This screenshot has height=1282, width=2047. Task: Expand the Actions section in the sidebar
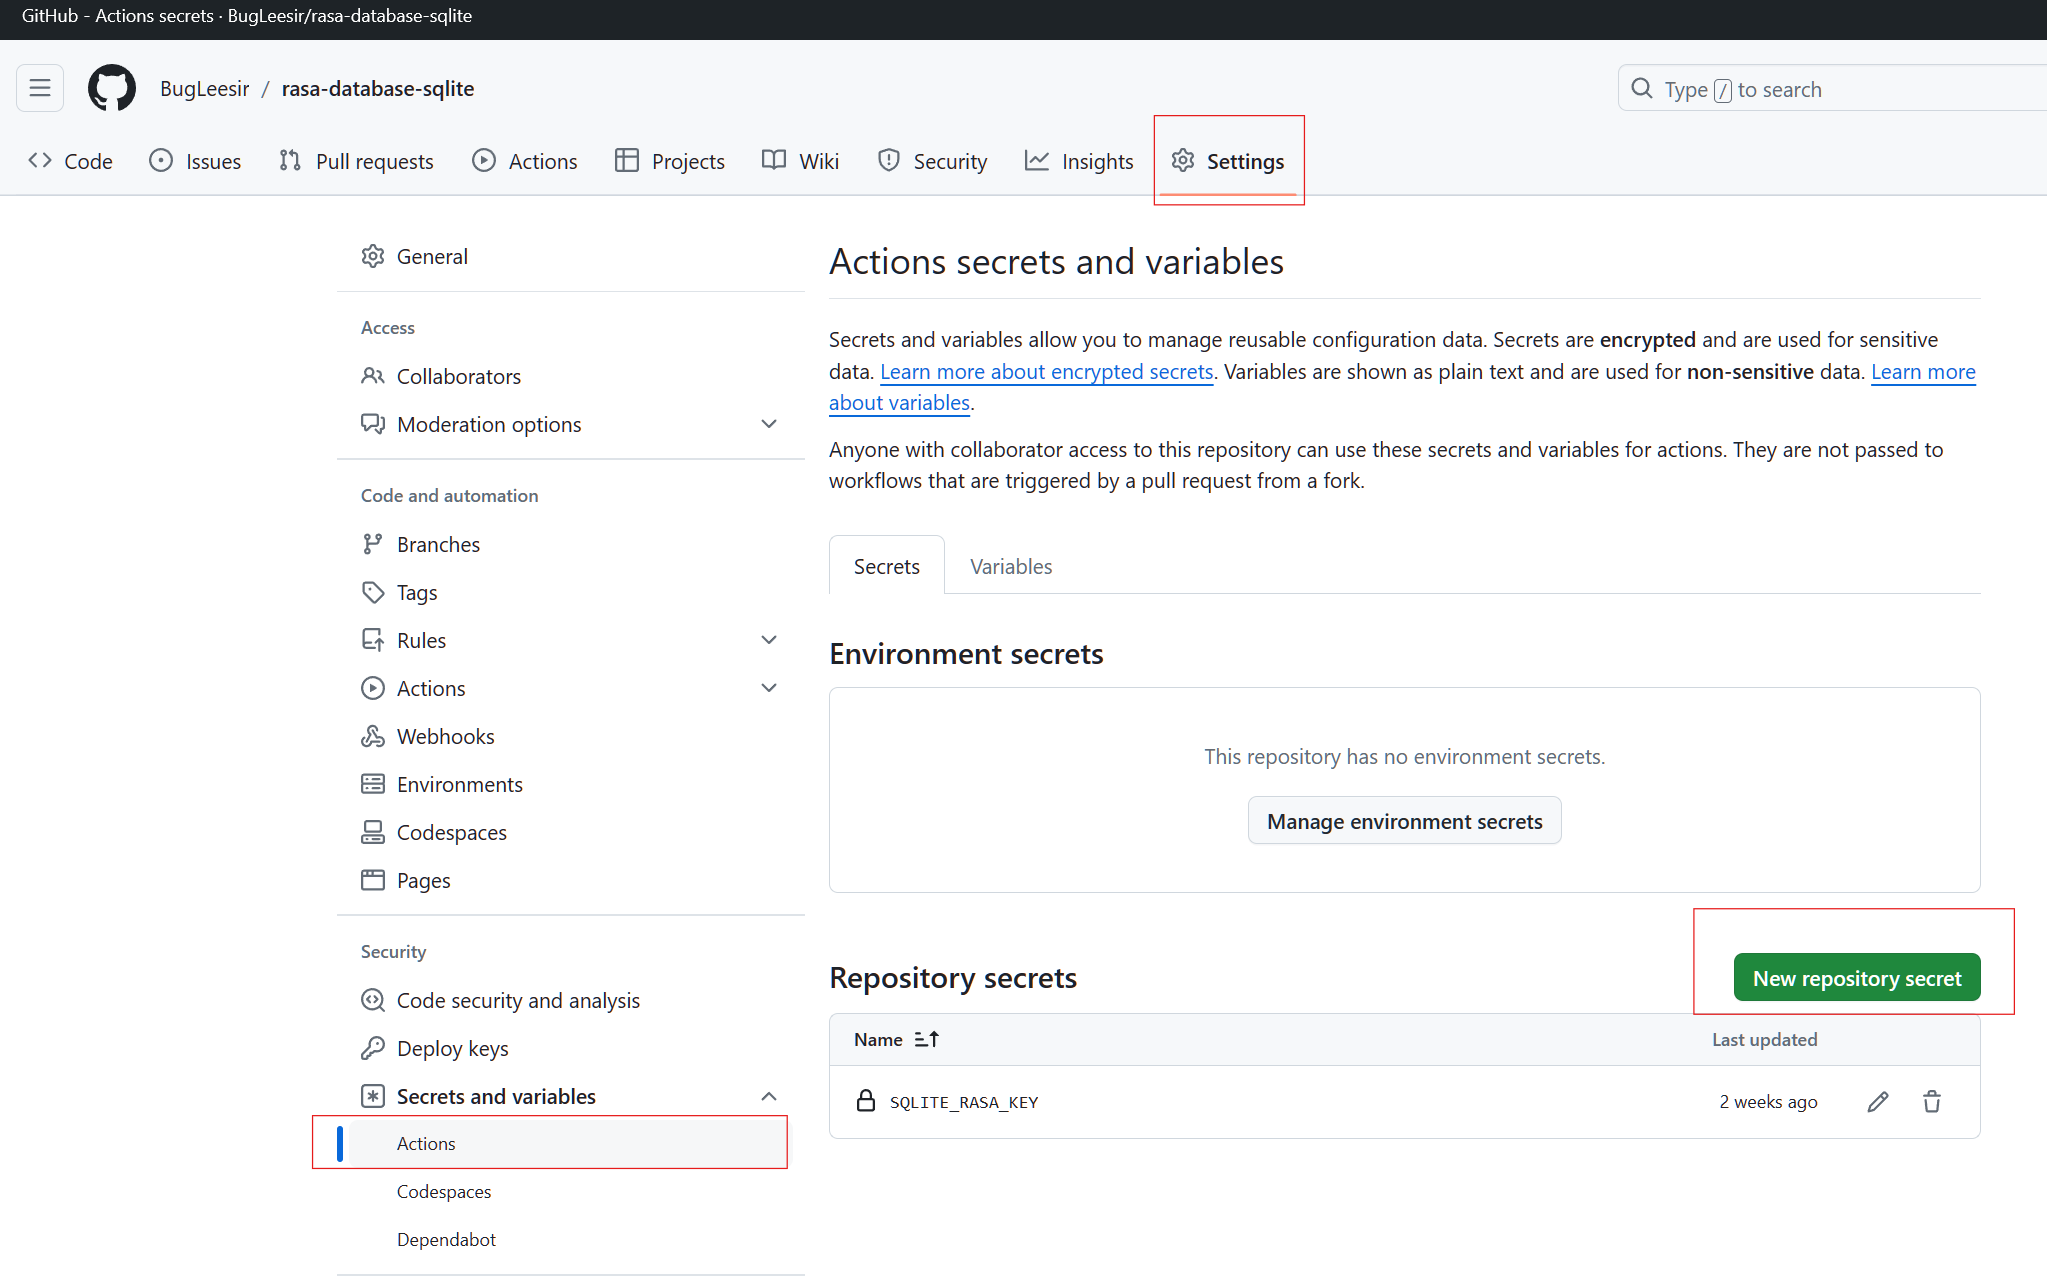coord(768,688)
